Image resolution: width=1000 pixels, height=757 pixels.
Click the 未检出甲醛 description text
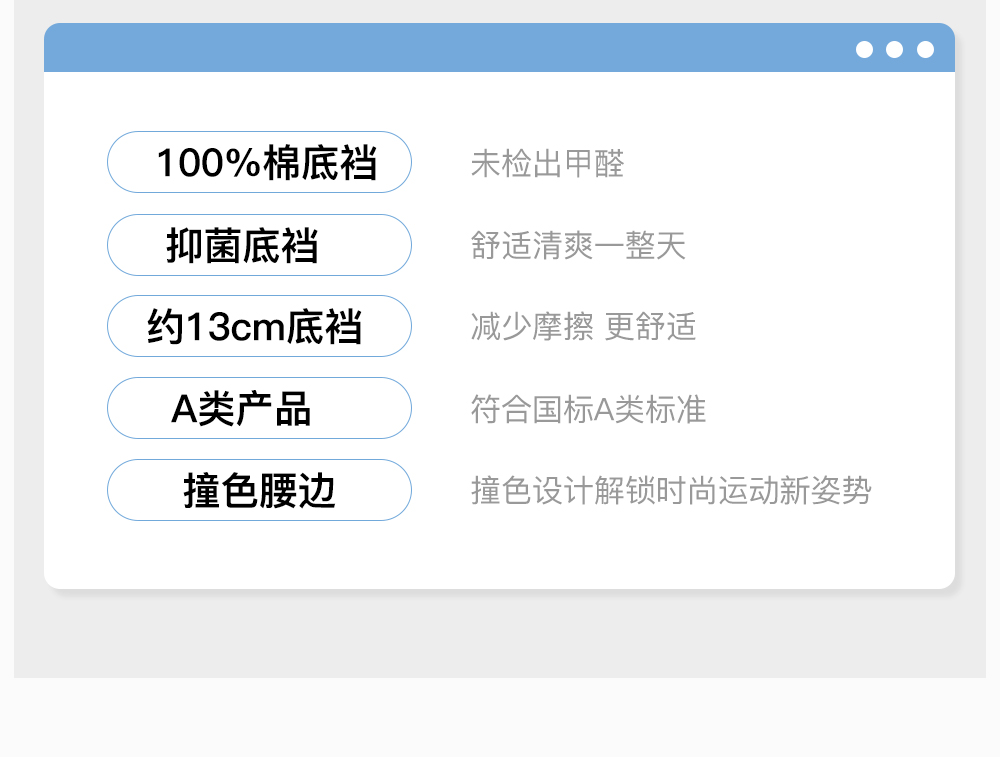tap(547, 163)
